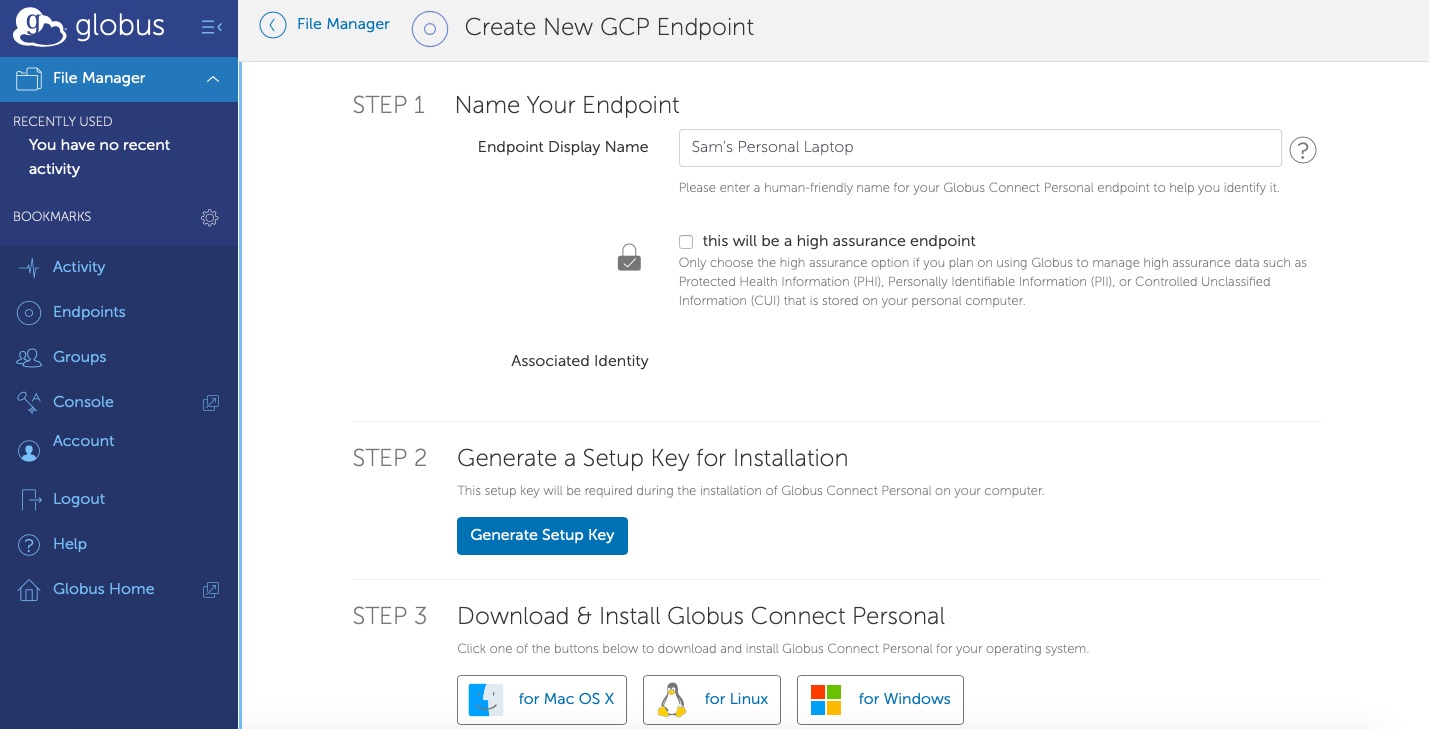Screen dimensions: 1429x729
Task: Open Account in sidebar
Action: 83,441
